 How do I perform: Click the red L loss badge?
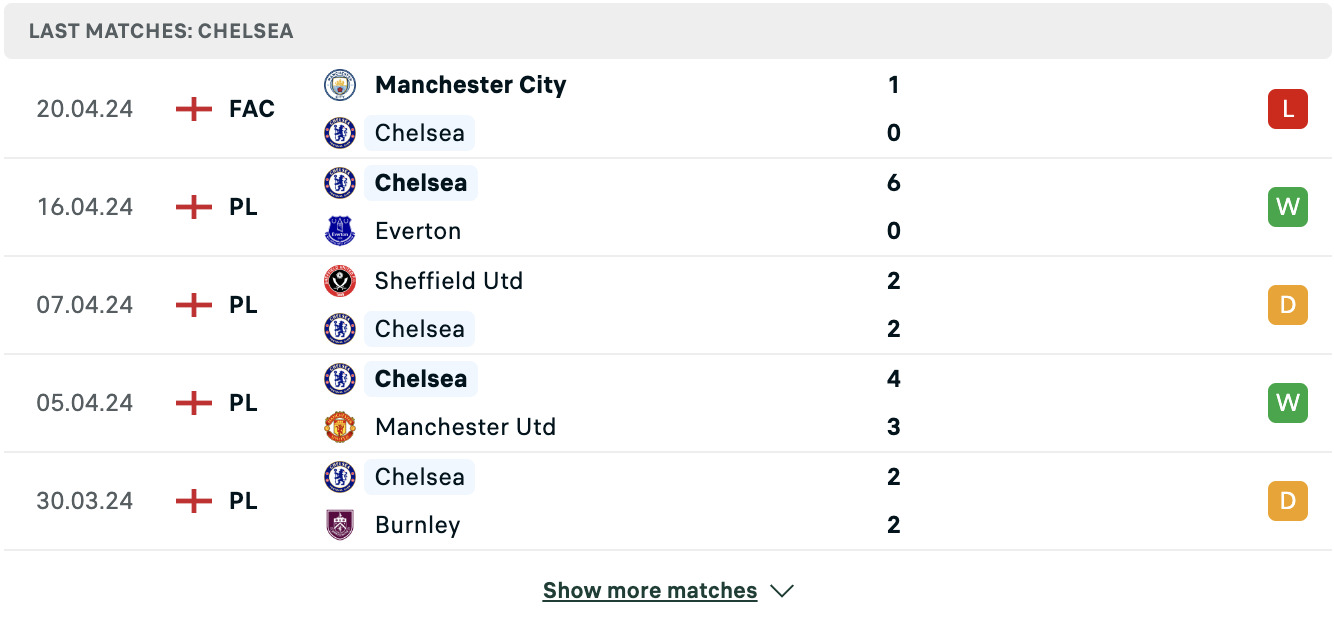(1288, 109)
